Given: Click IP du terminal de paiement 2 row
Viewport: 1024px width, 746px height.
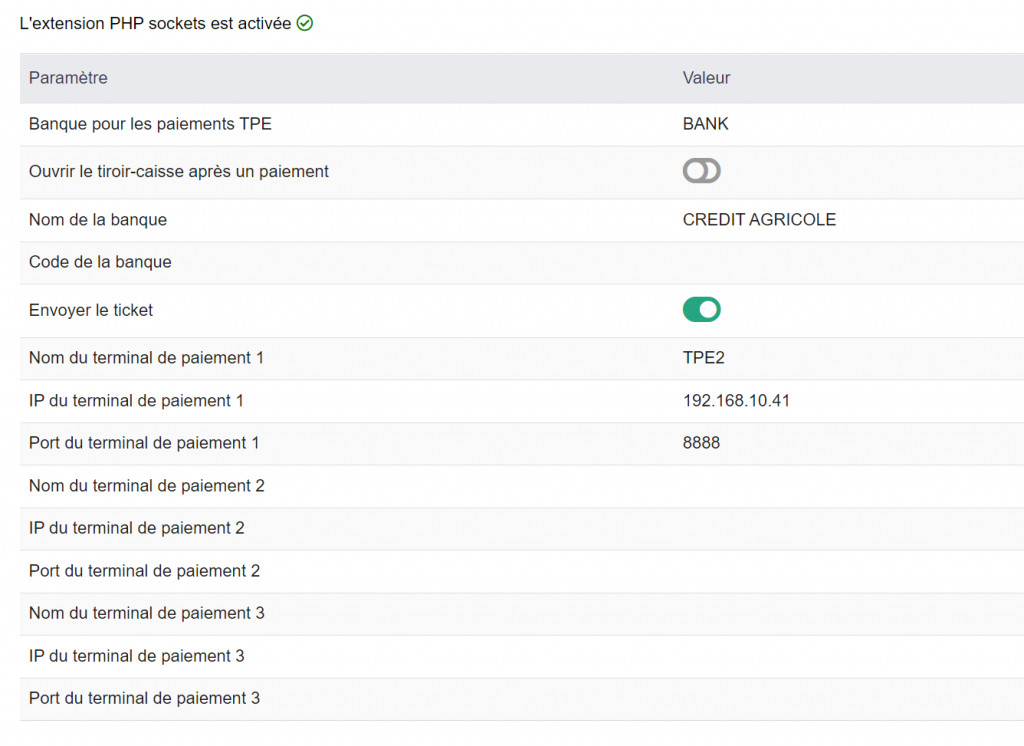Looking at the screenshot, I should point(522,528).
